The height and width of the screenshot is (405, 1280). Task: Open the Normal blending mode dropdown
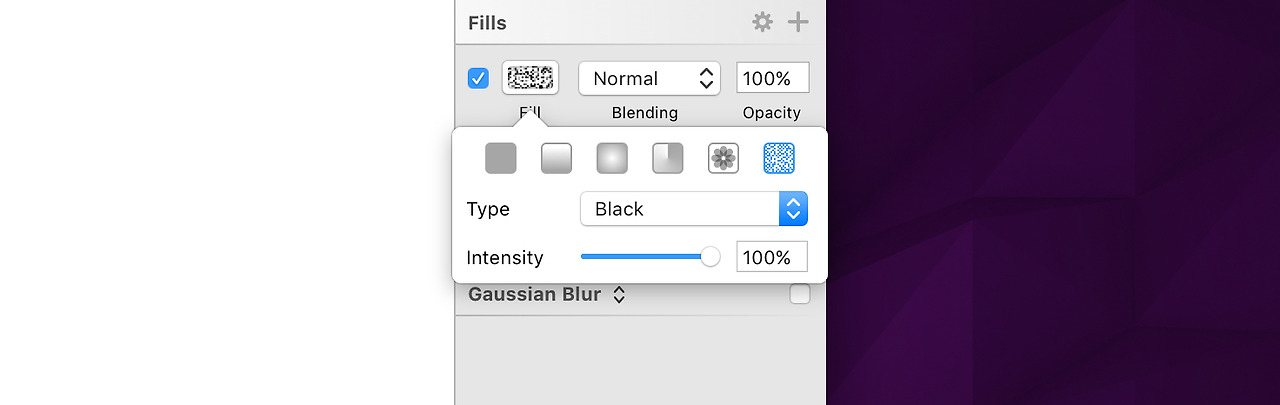(649, 78)
